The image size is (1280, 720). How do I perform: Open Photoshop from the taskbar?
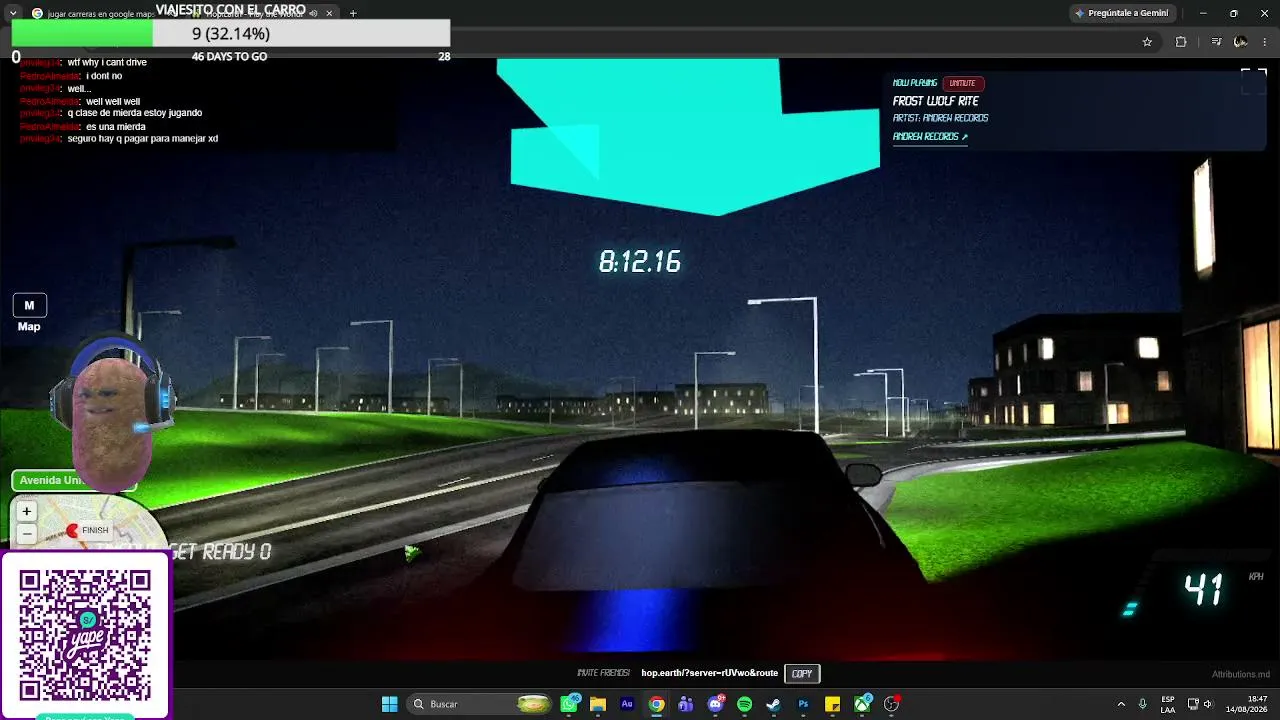click(803, 704)
